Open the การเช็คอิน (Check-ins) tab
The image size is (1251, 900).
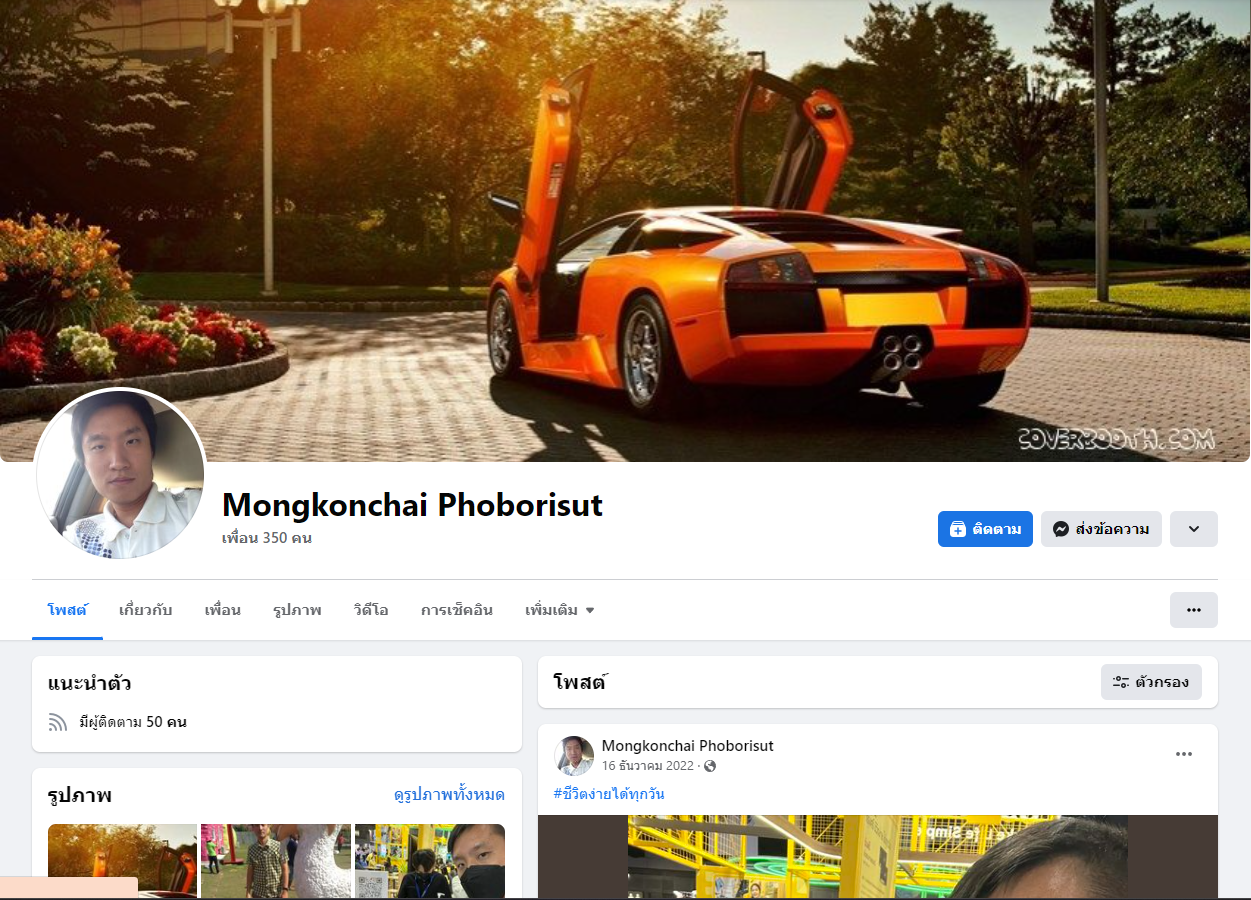[457, 610]
